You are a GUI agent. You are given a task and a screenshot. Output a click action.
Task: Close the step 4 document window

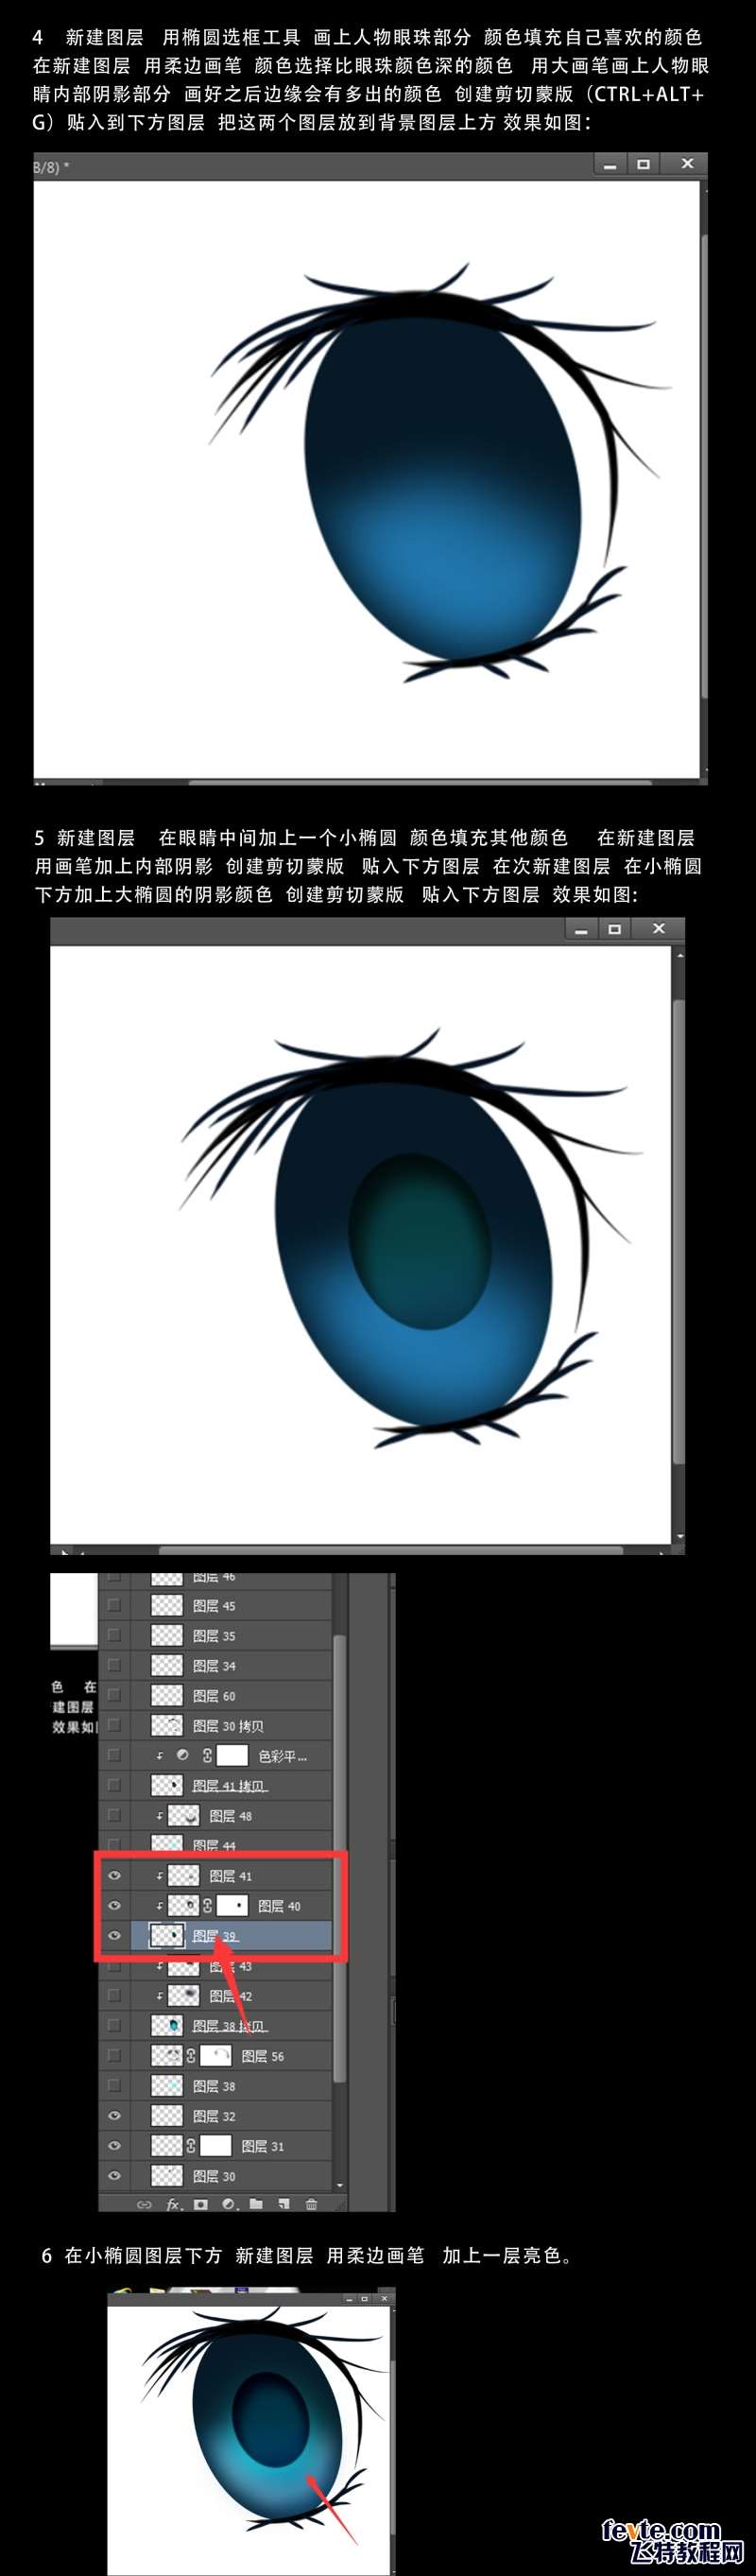pos(687,164)
